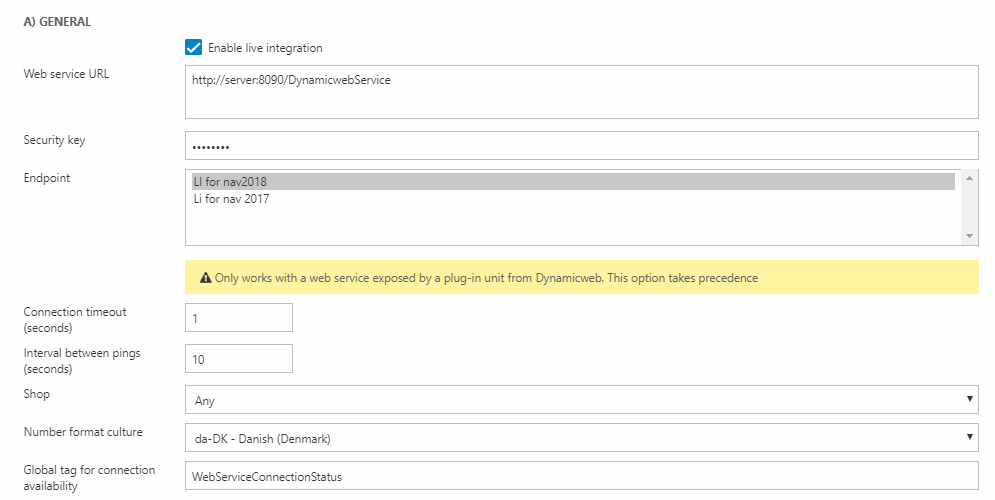Click the 'Number format culture' label
This screenshot has height=500, width=995.
click(x=83, y=432)
